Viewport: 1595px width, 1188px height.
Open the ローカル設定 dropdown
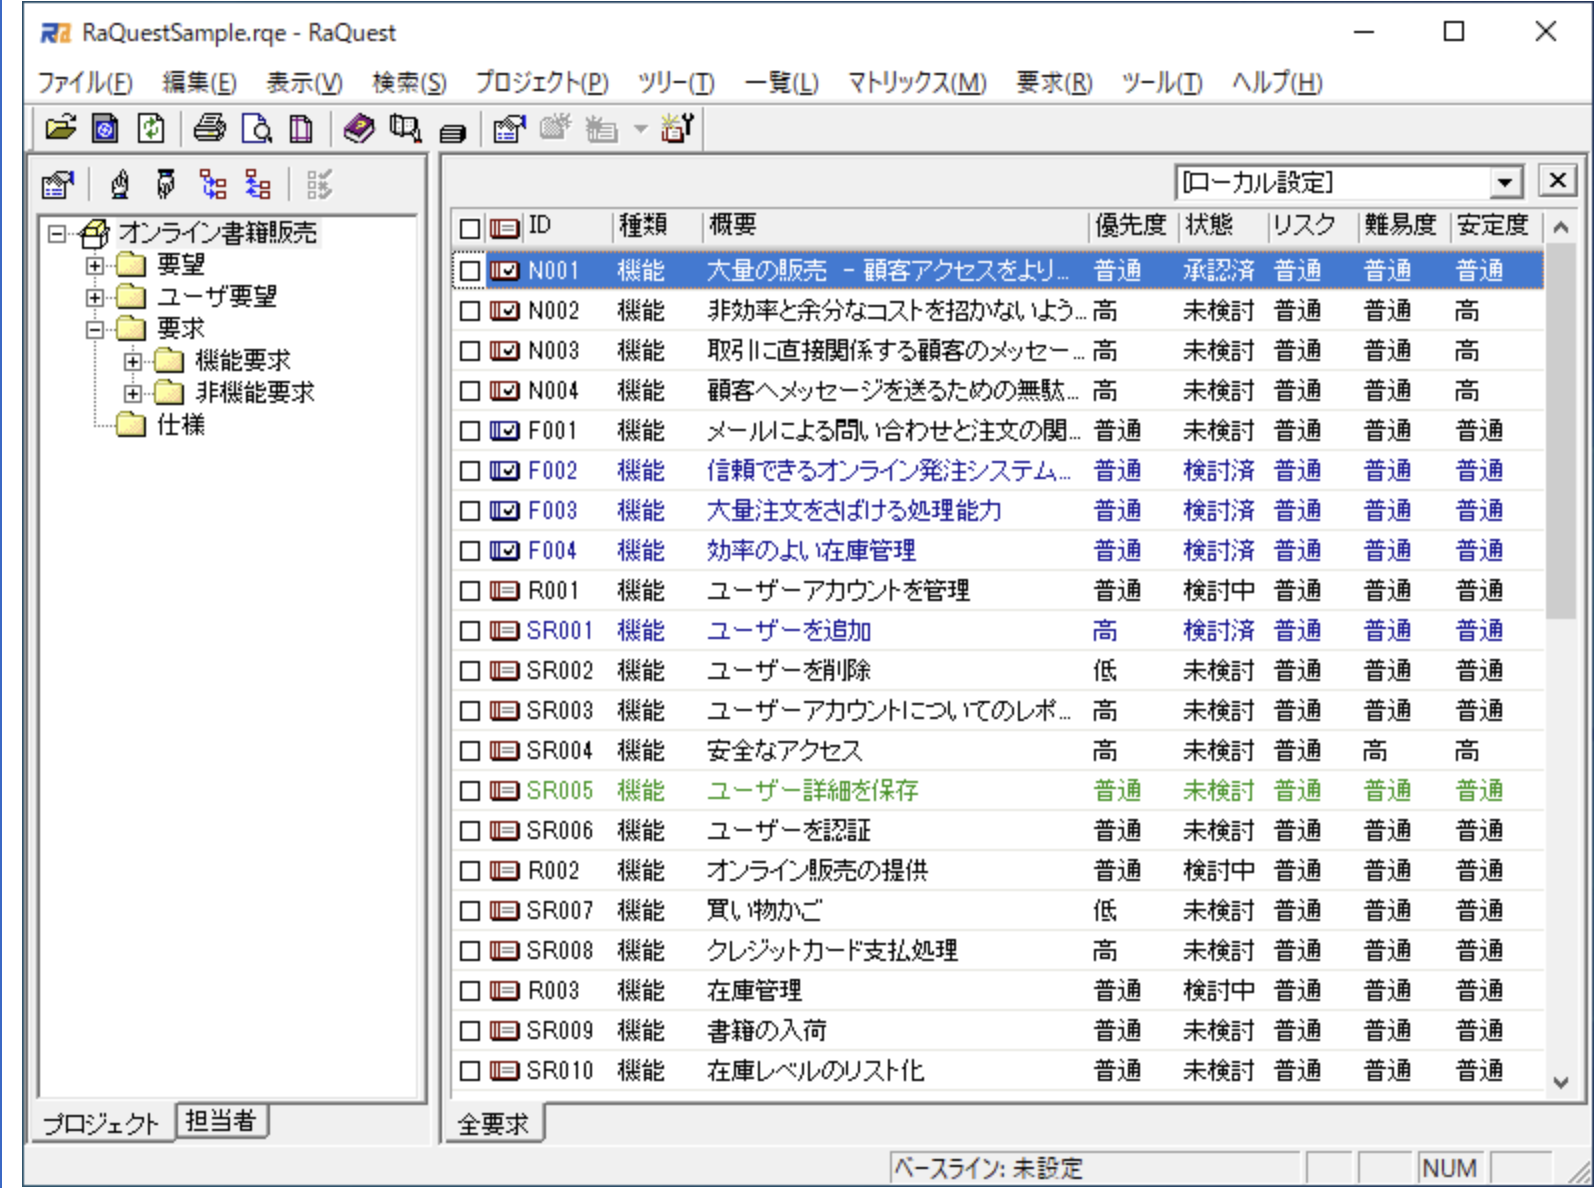tap(1503, 182)
